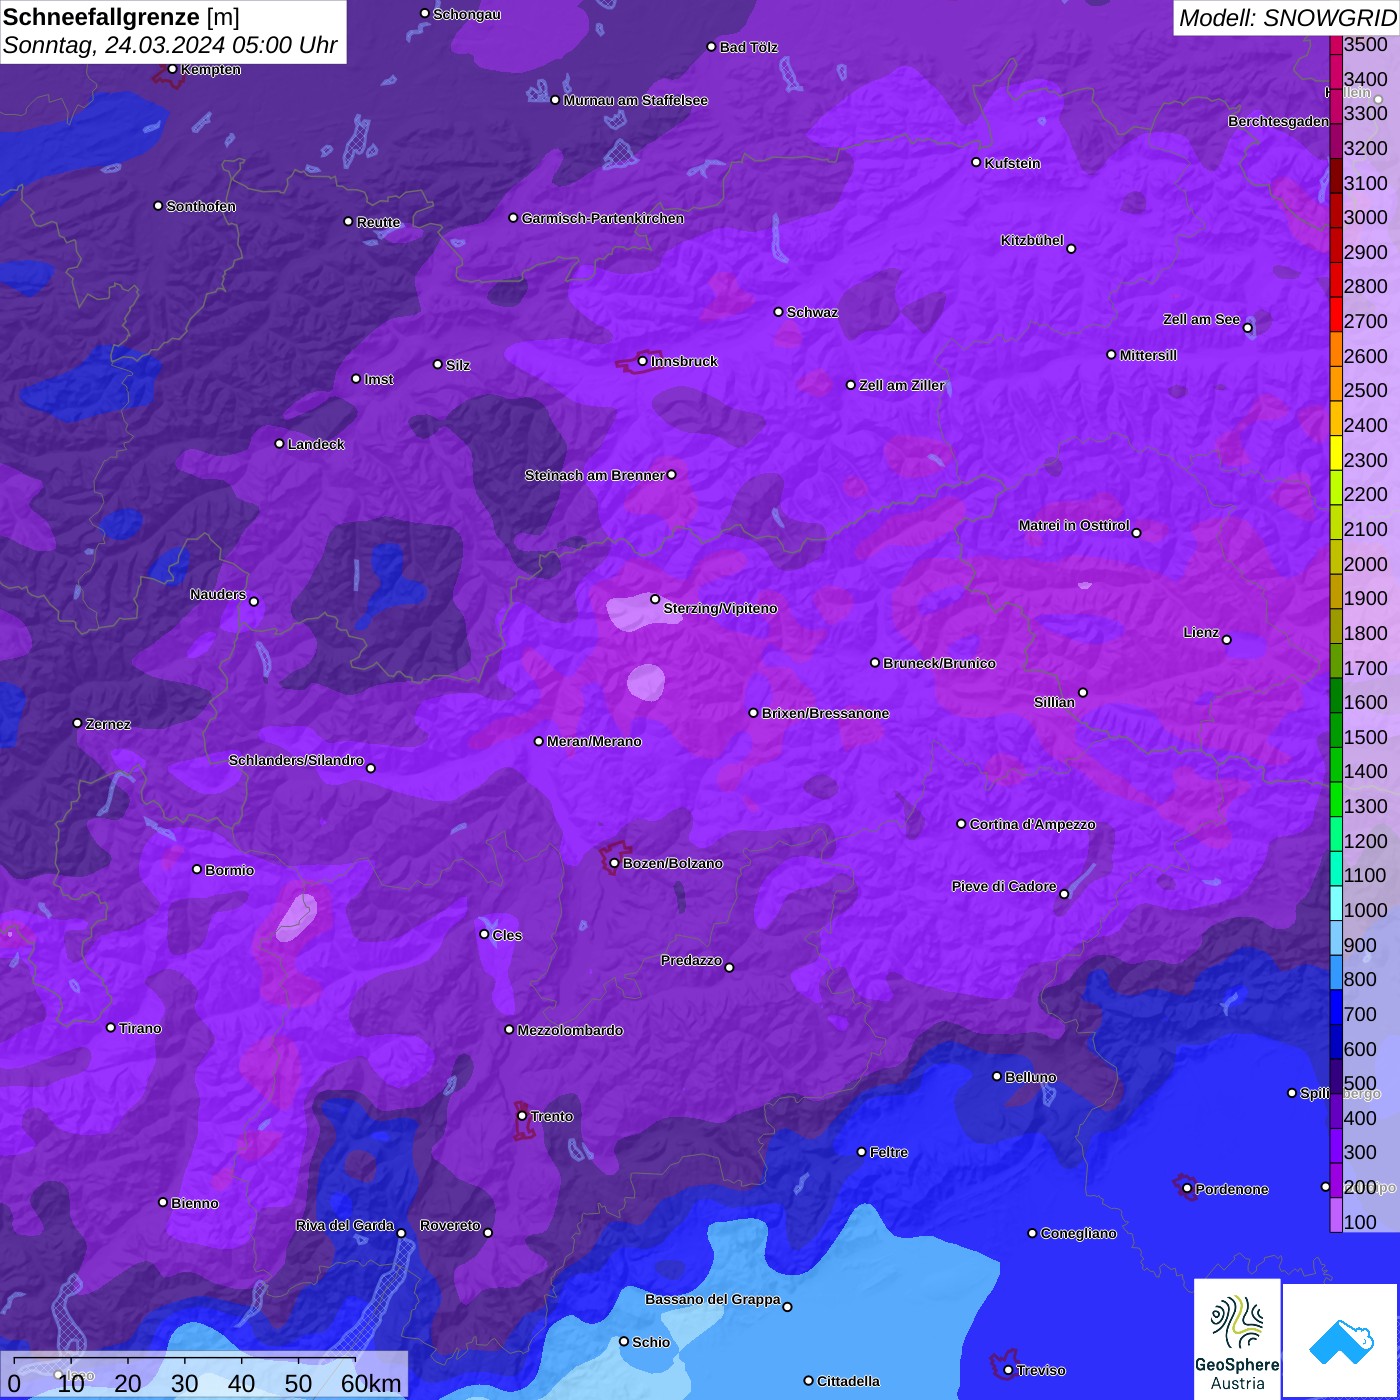Image resolution: width=1400 pixels, height=1400 pixels.
Task: Click the Zernez location dot
Action: [78, 723]
